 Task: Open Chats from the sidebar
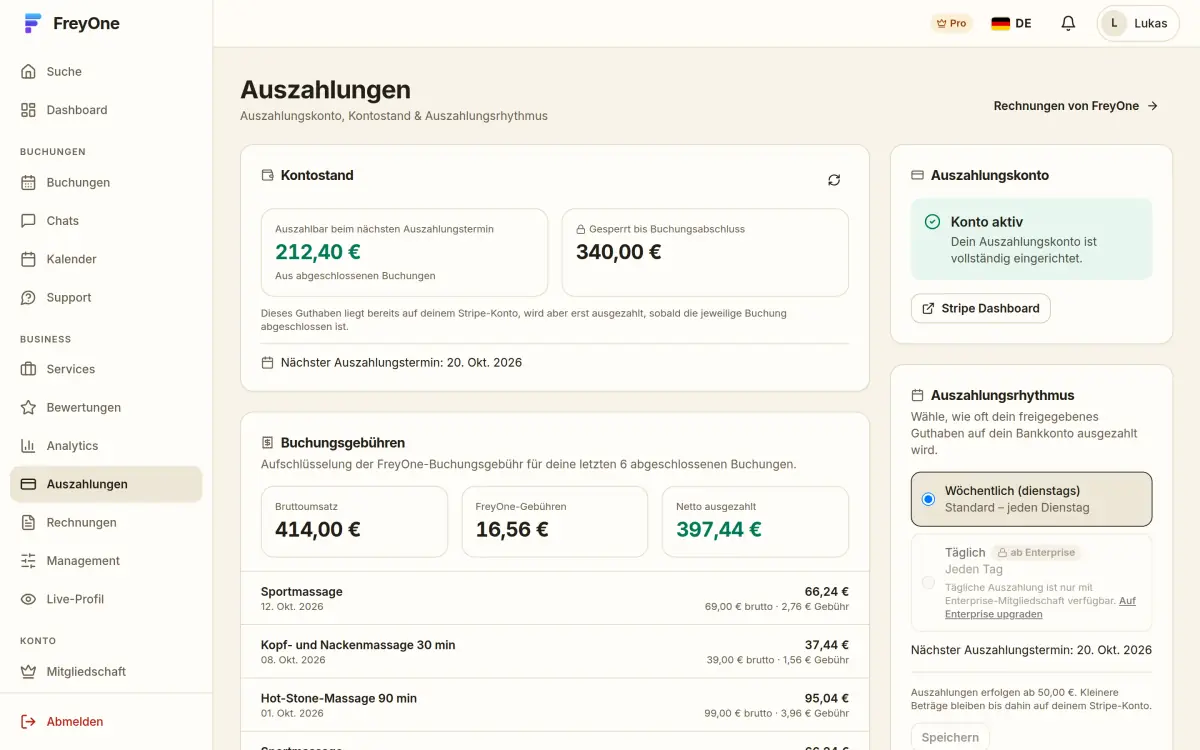pyautogui.click(x=106, y=221)
